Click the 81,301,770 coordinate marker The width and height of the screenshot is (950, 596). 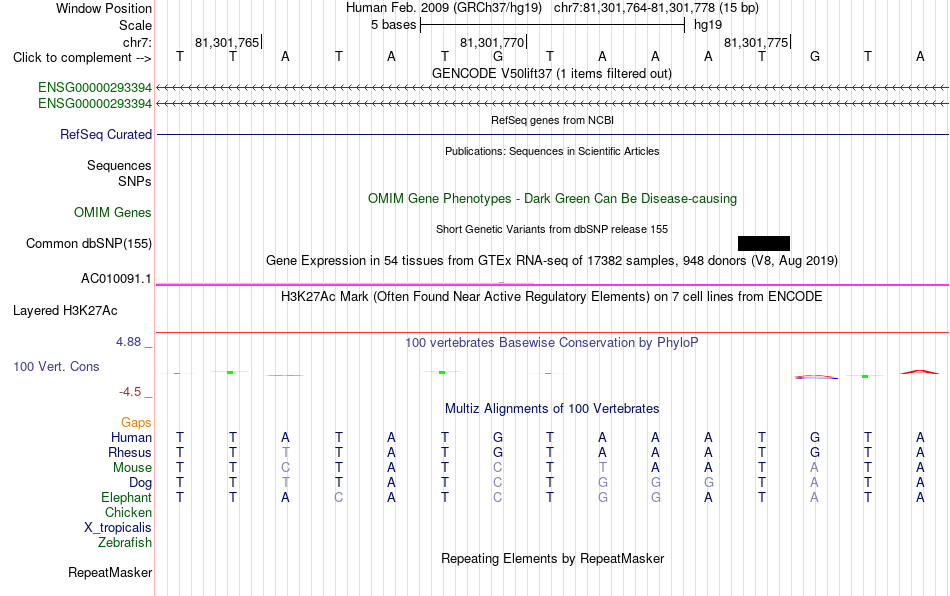click(x=493, y=42)
